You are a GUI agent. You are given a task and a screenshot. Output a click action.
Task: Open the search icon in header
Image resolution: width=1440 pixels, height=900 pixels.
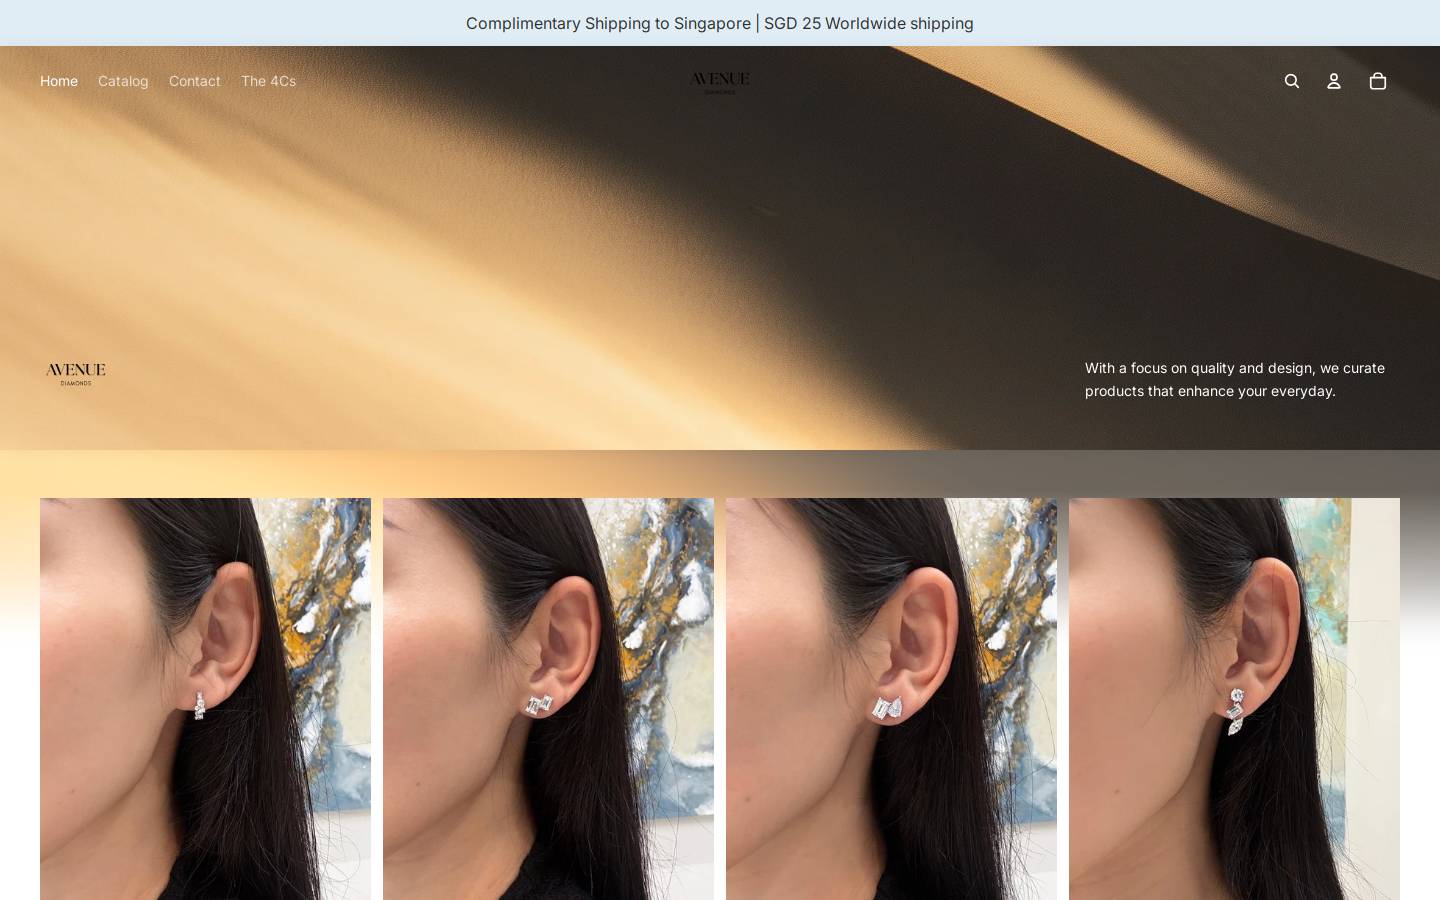coord(1292,81)
